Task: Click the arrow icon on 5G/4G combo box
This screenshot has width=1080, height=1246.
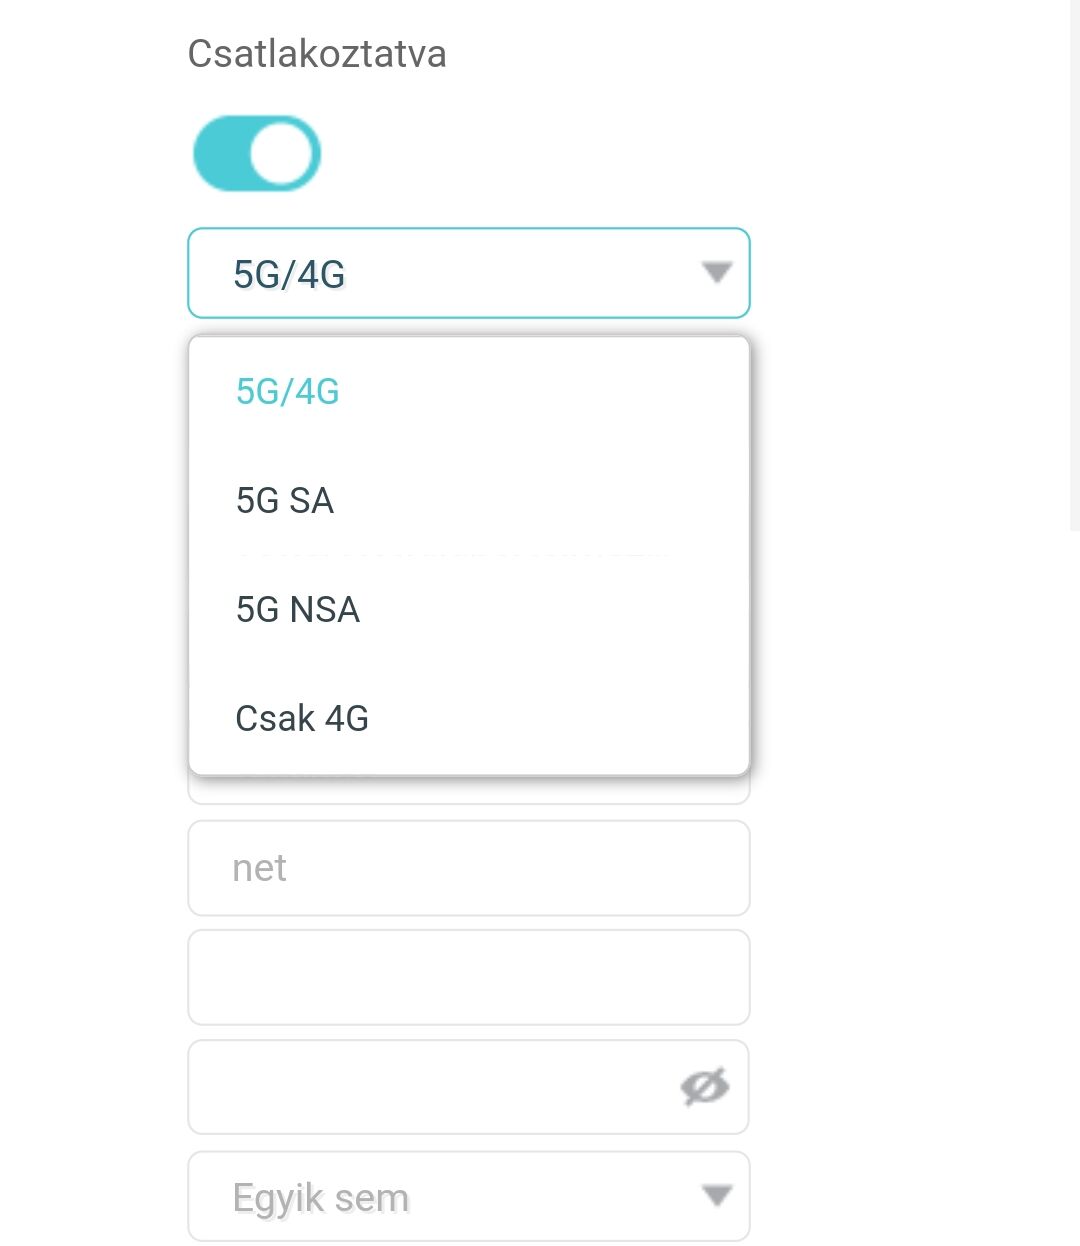Action: [x=716, y=273]
